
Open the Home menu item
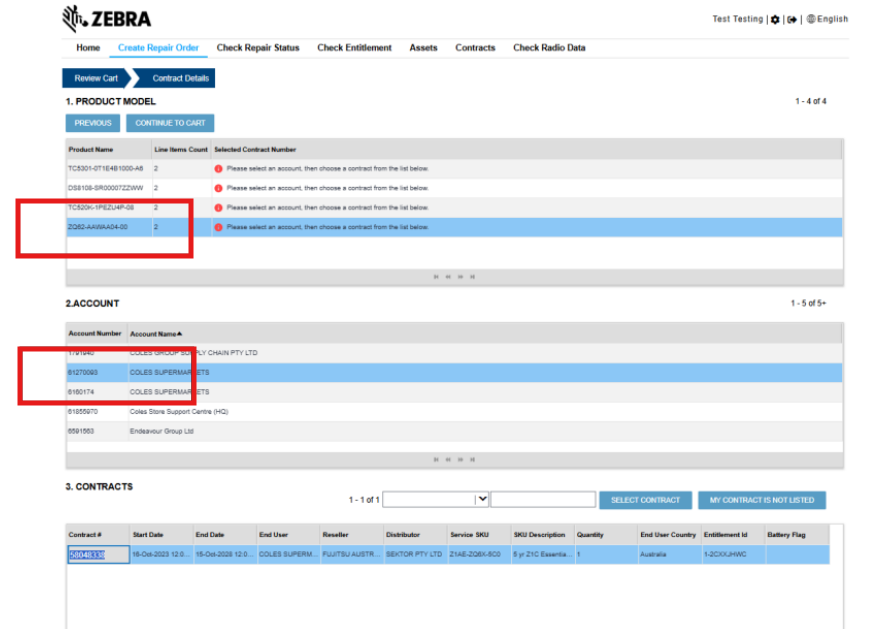pos(88,48)
